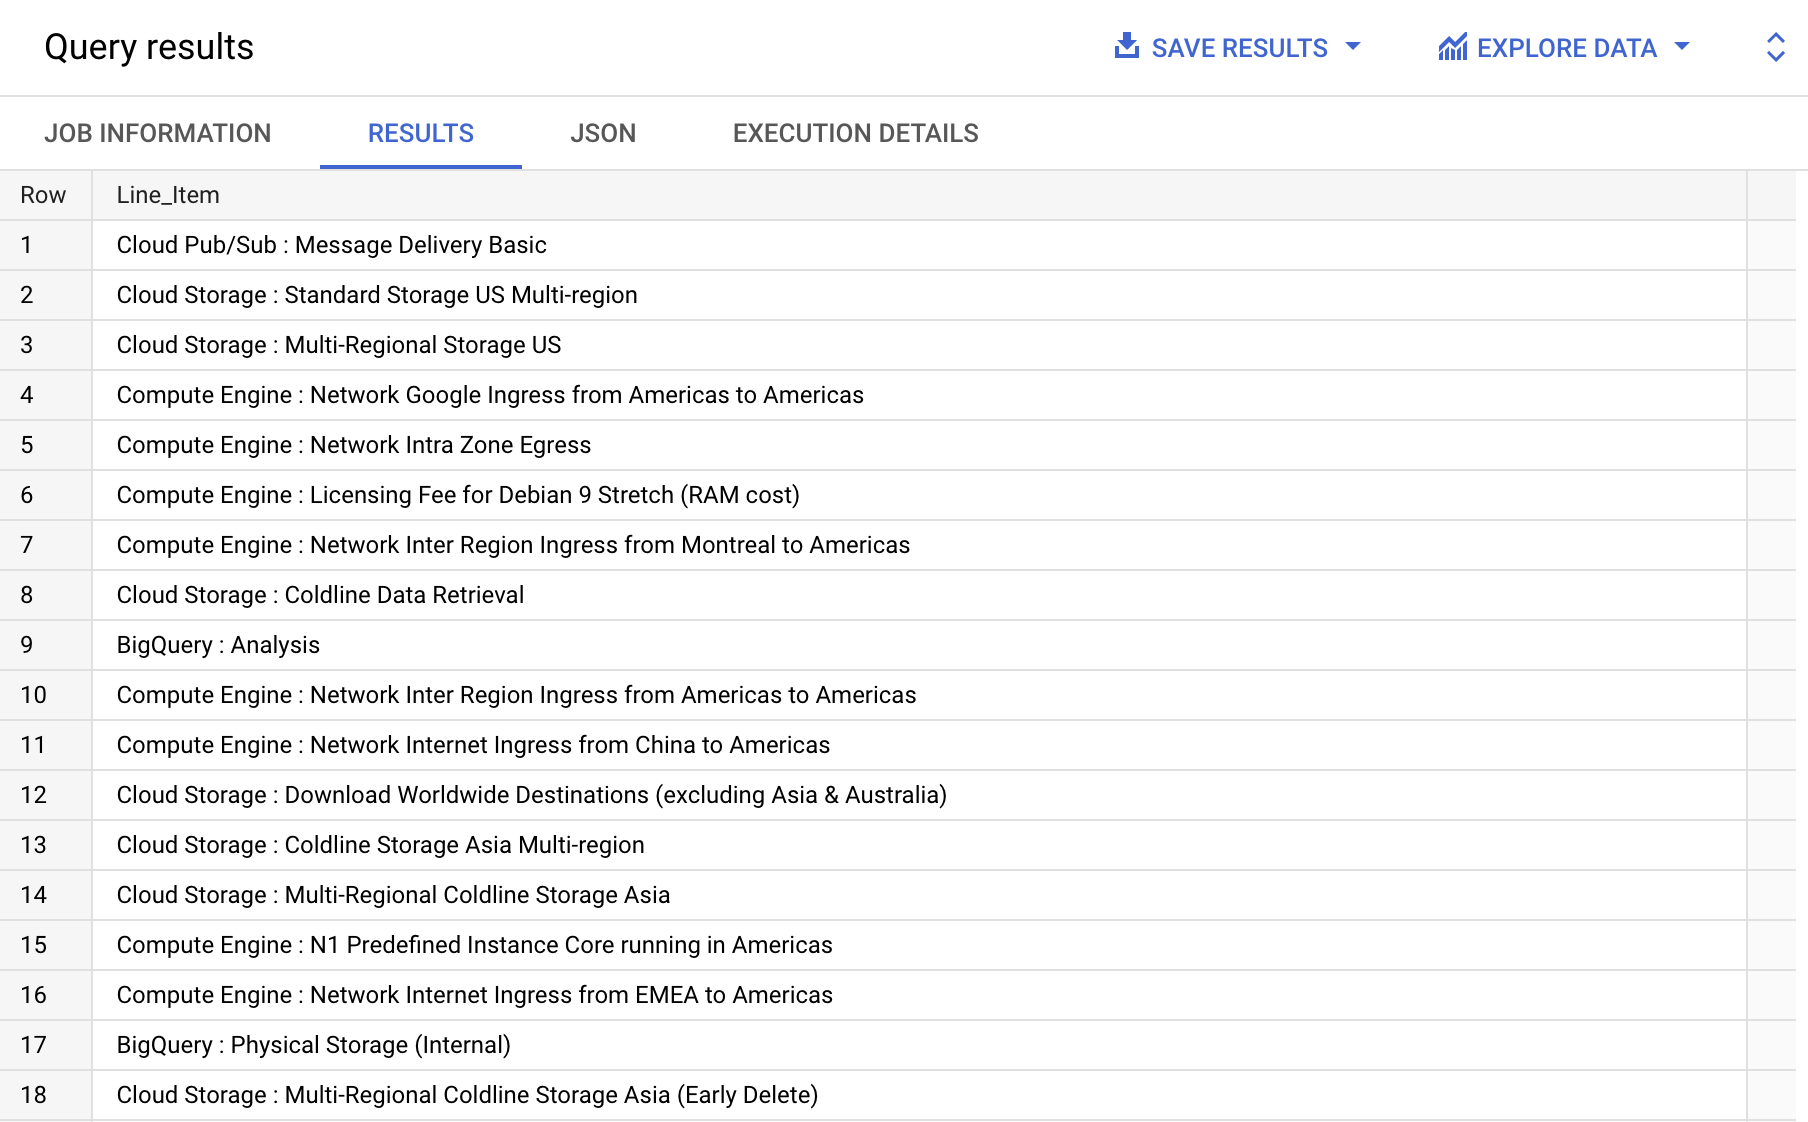Switch to the JOB INFORMATION tab
The height and width of the screenshot is (1122, 1808).
click(x=158, y=133)
